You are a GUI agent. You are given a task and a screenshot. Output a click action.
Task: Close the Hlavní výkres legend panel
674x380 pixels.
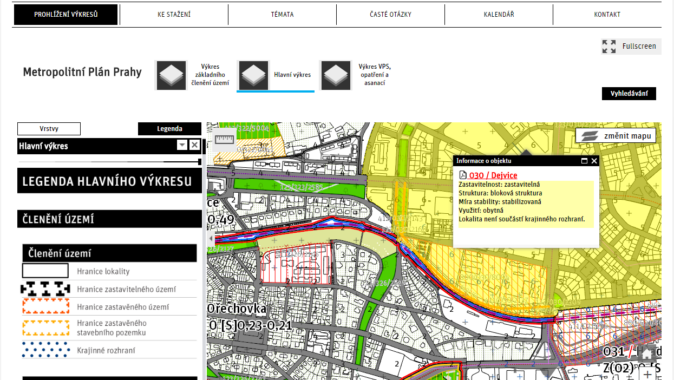click(x=195, y=145)
